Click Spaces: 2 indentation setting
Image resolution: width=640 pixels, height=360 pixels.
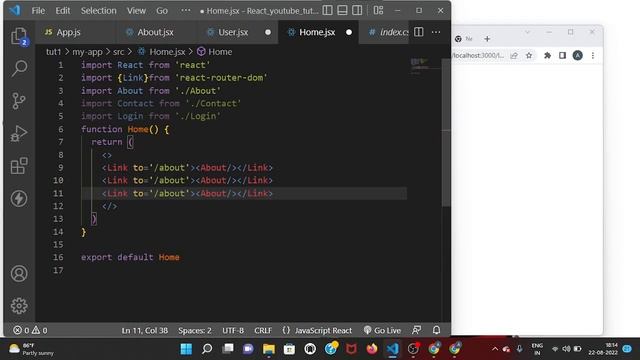pyautogui.click(x=195, y=330)
